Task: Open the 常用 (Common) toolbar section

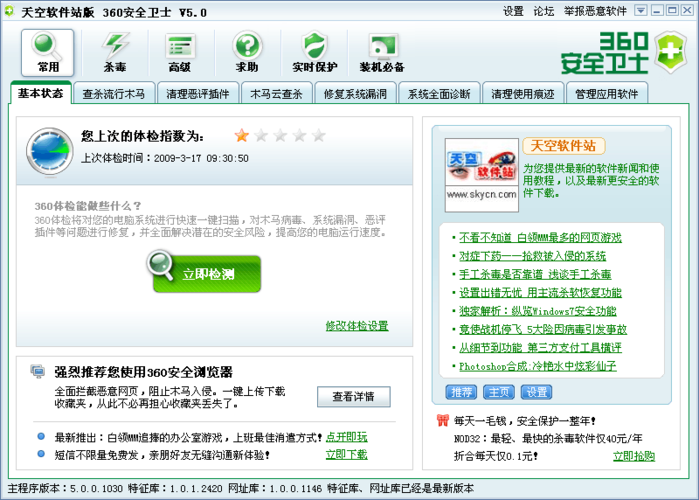Action: [x=48, y=51]
